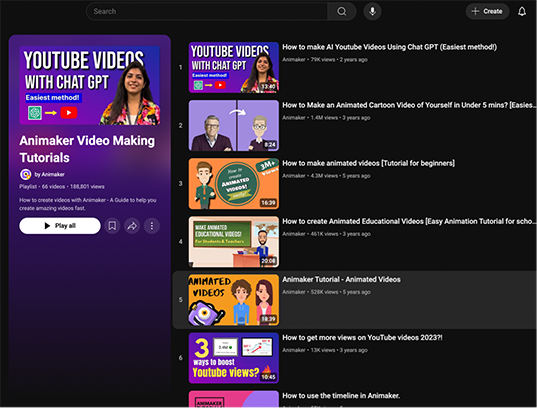Click the playlist description text
537x409 pixels.
[88, 204]
